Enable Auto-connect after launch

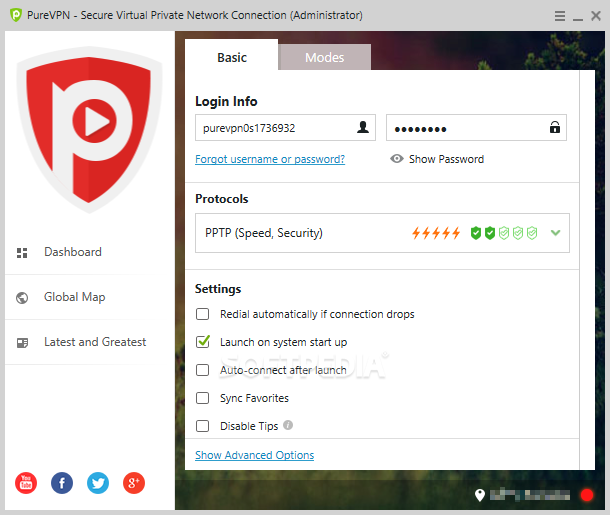pos(202,370)
